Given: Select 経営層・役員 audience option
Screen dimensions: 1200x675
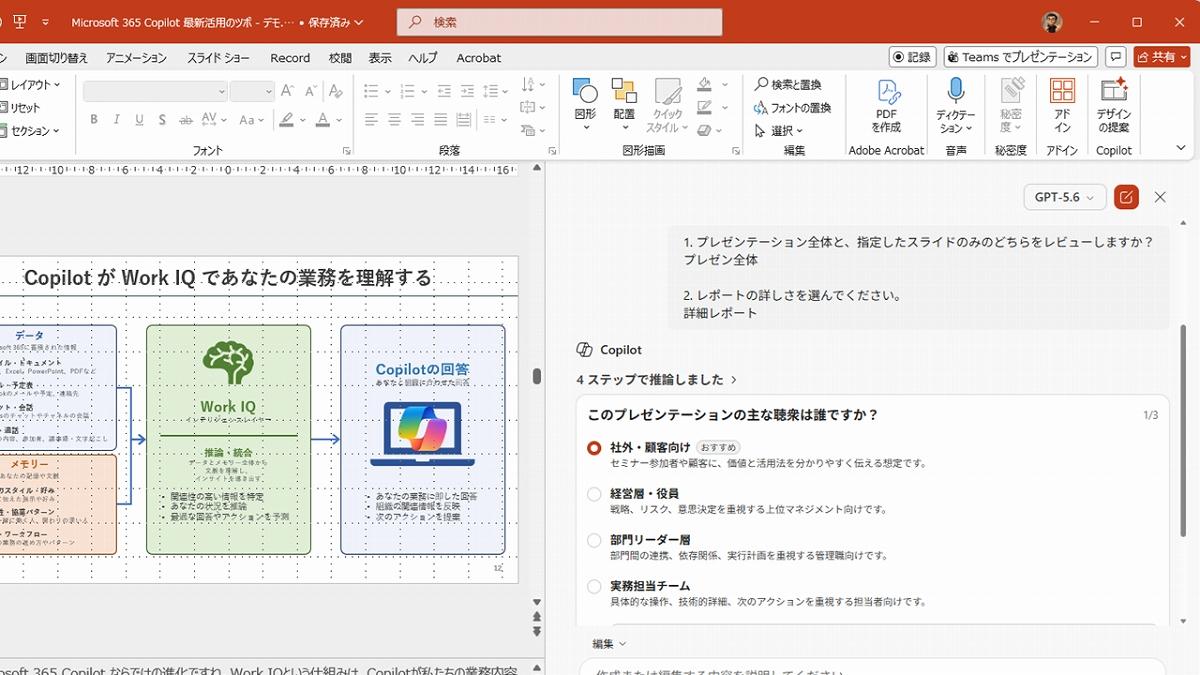Looking at the screenshot, I should pos(594,494).
